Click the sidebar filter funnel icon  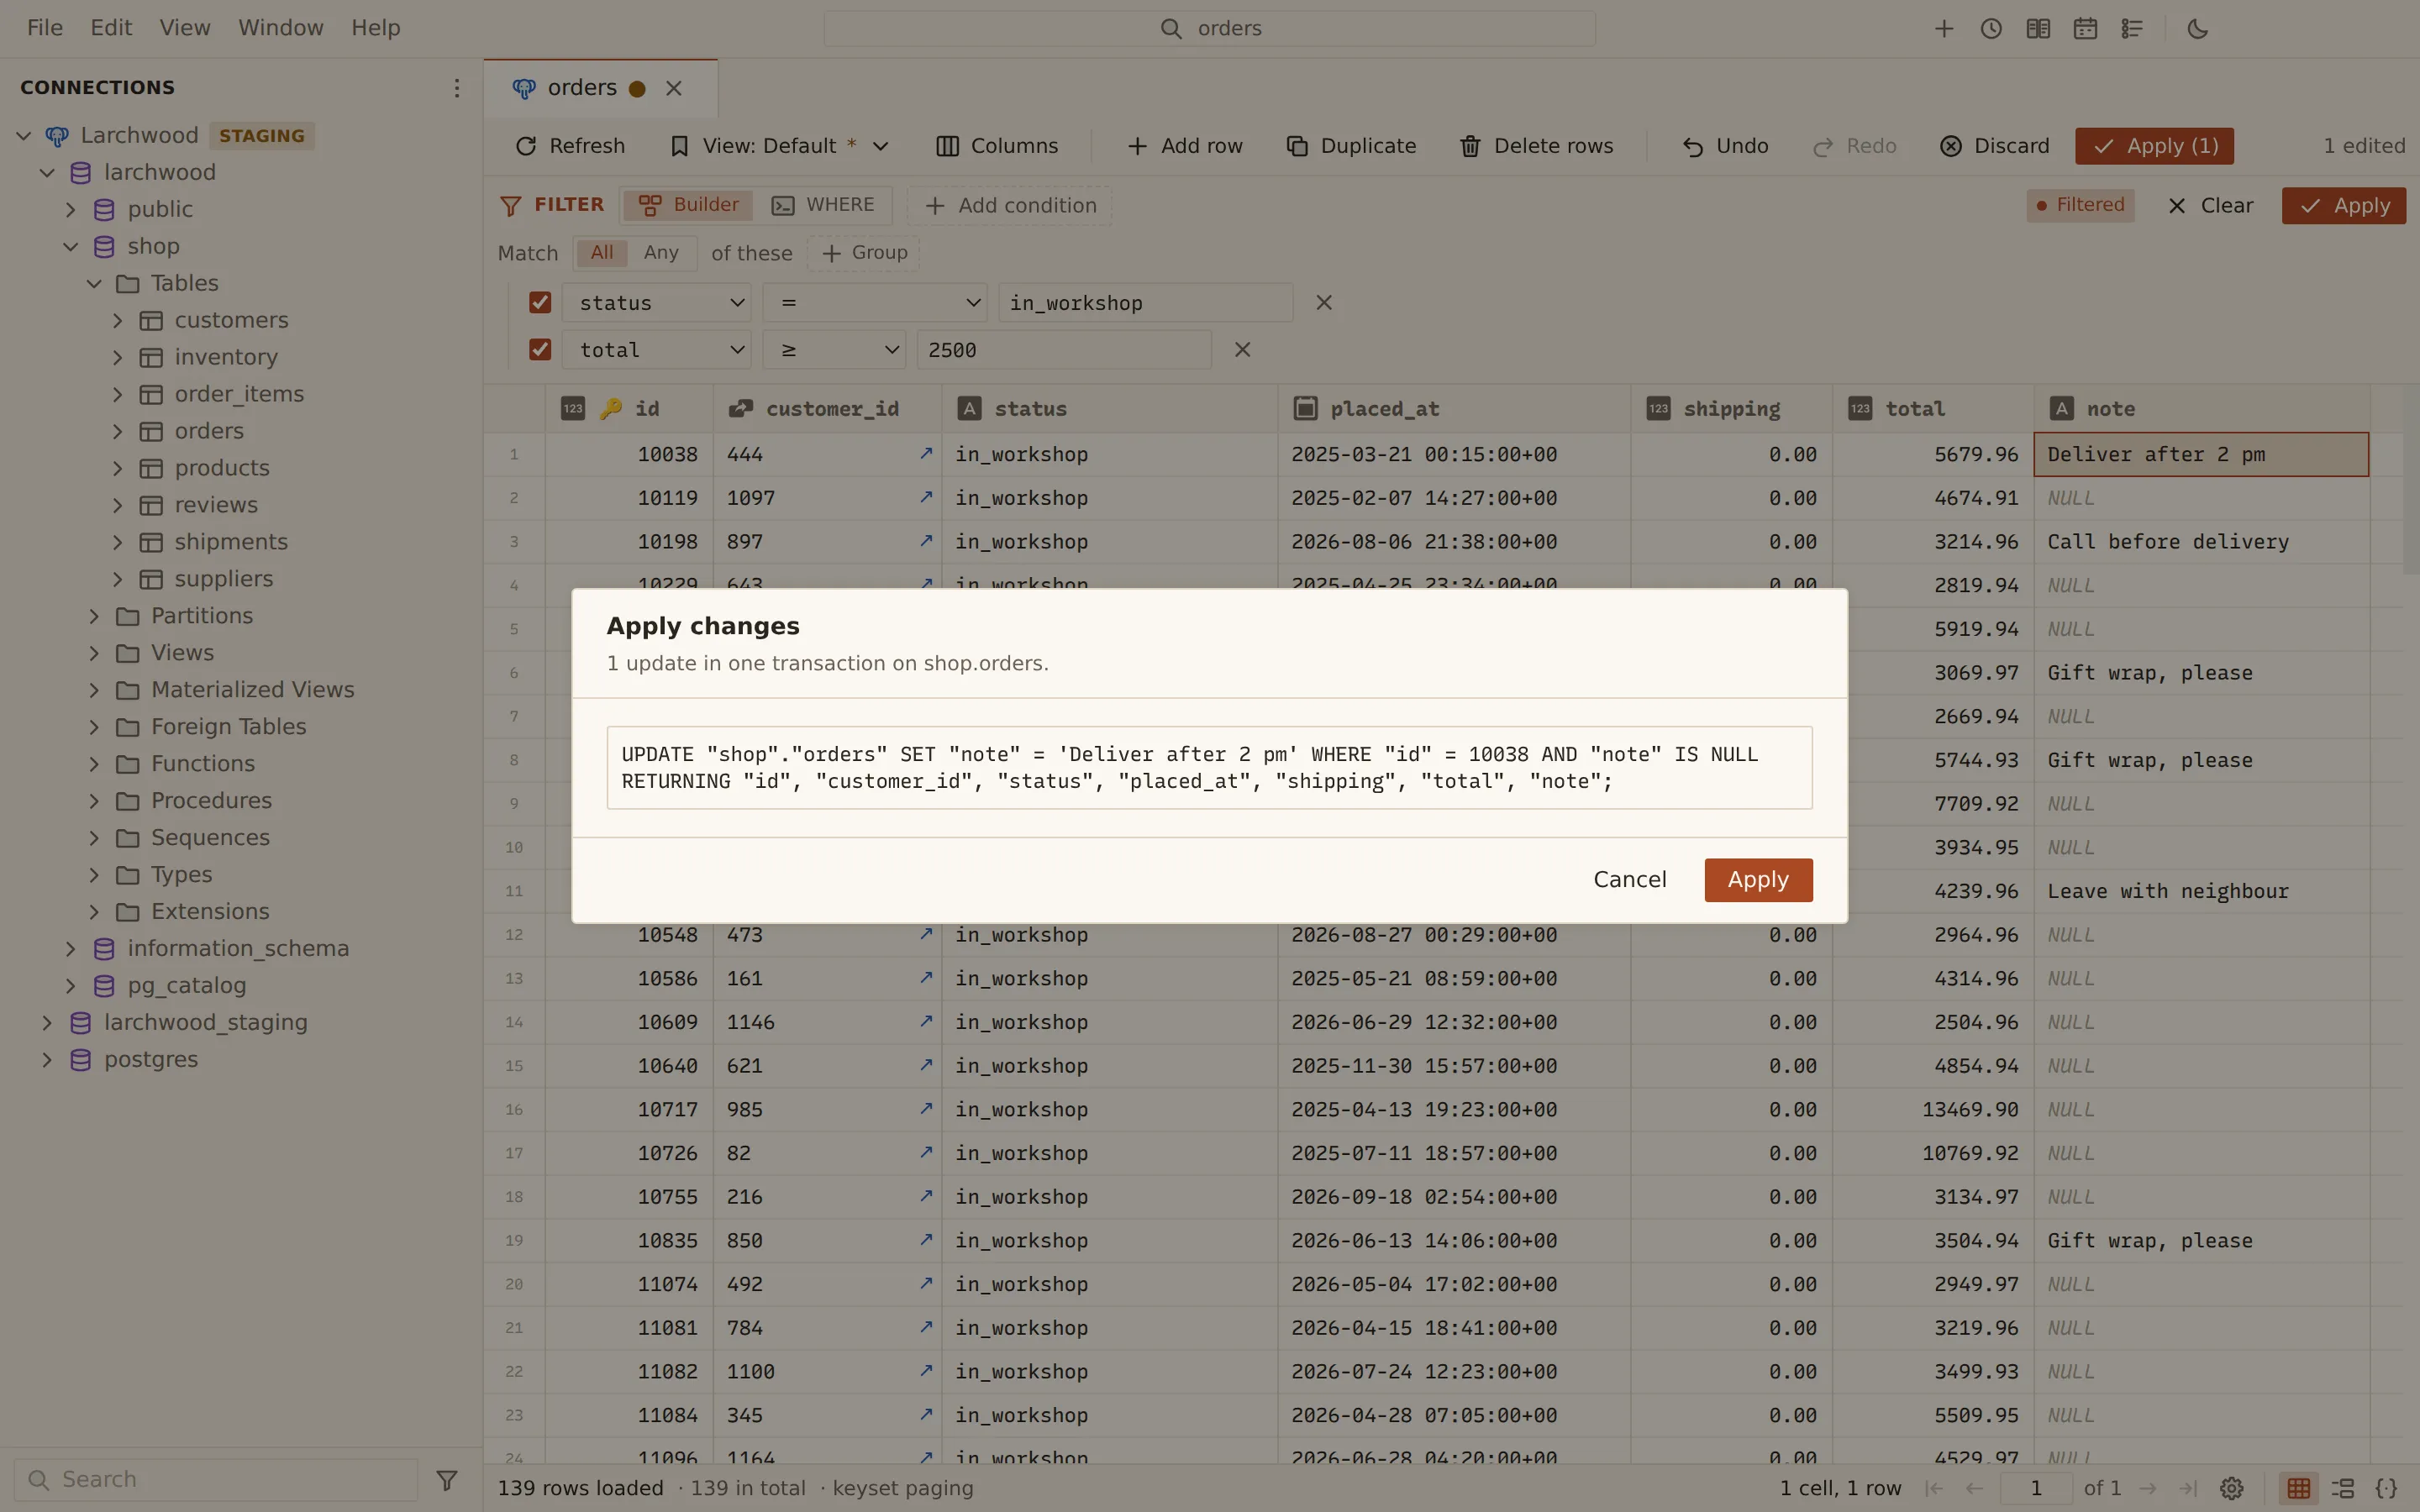tap(447, 1480)
